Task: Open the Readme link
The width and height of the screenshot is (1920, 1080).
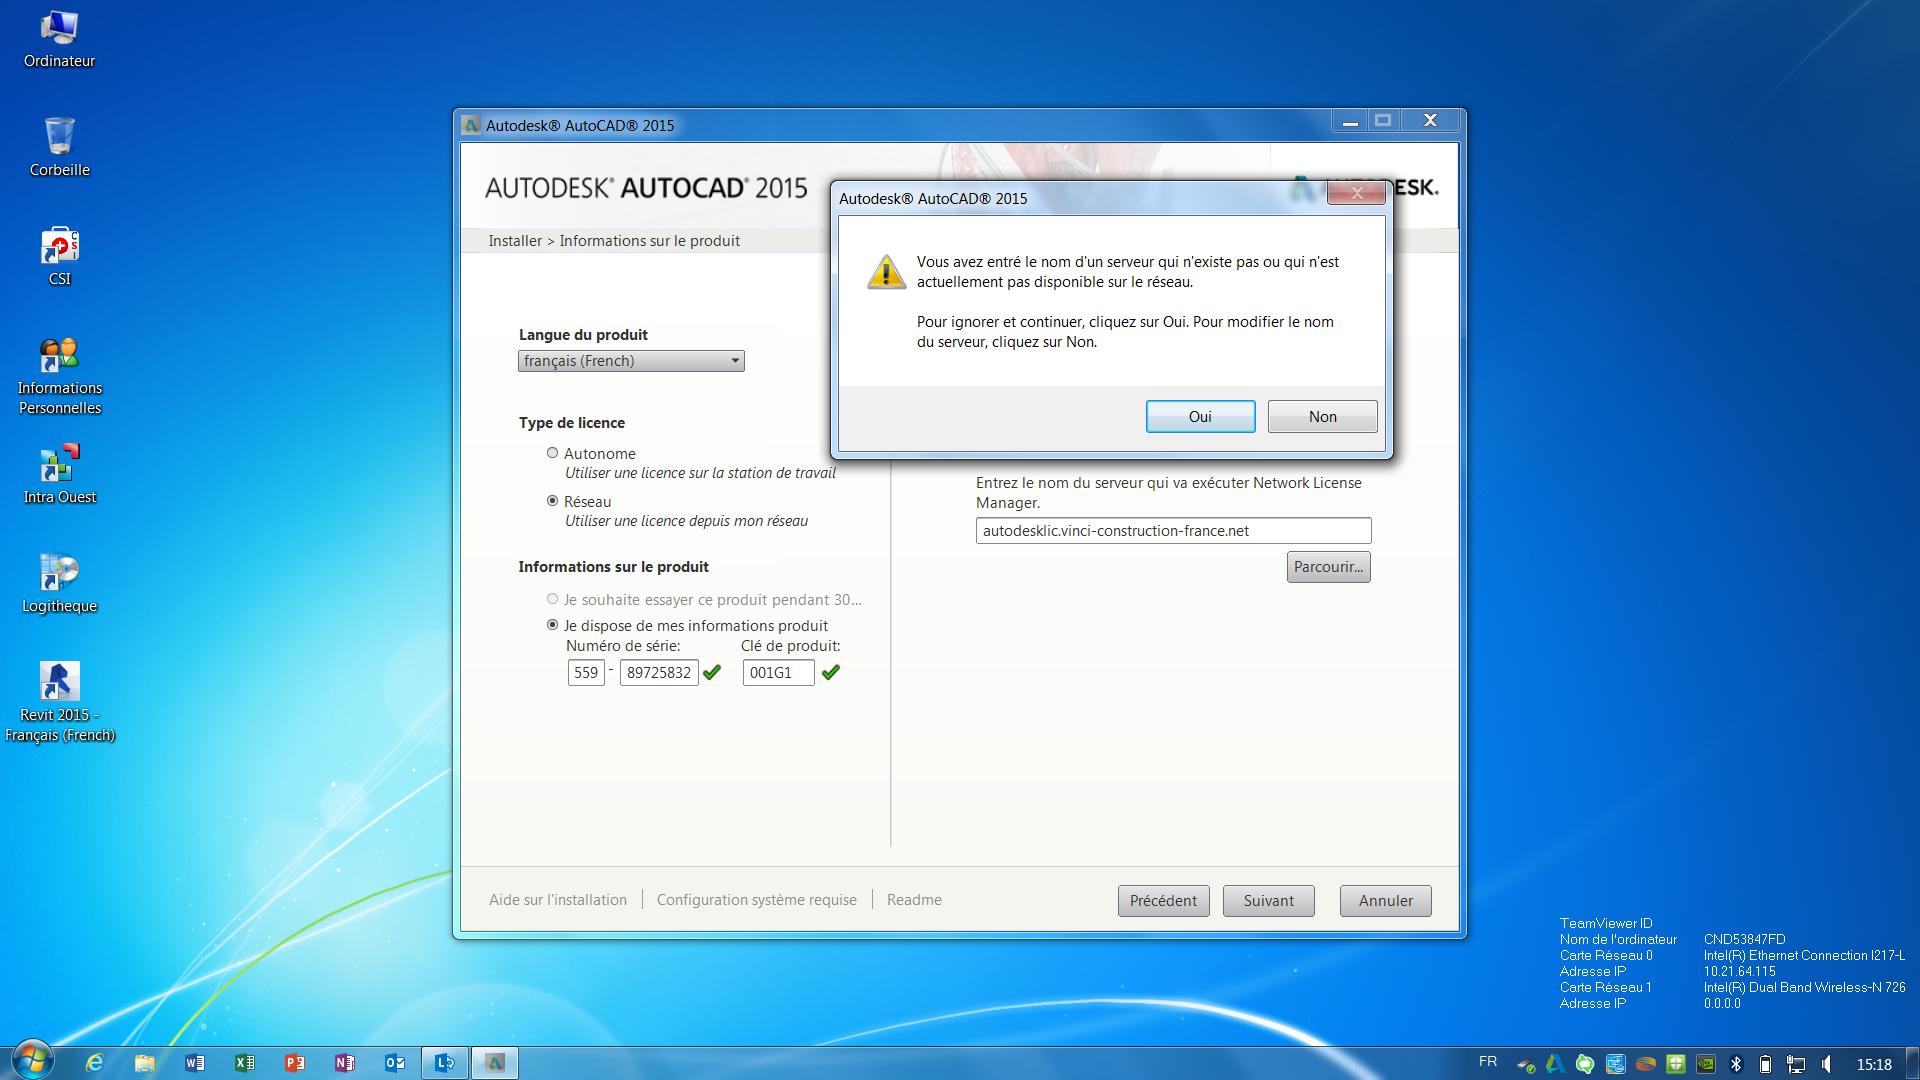Action: pyautogui.click(x=914, y=900)
